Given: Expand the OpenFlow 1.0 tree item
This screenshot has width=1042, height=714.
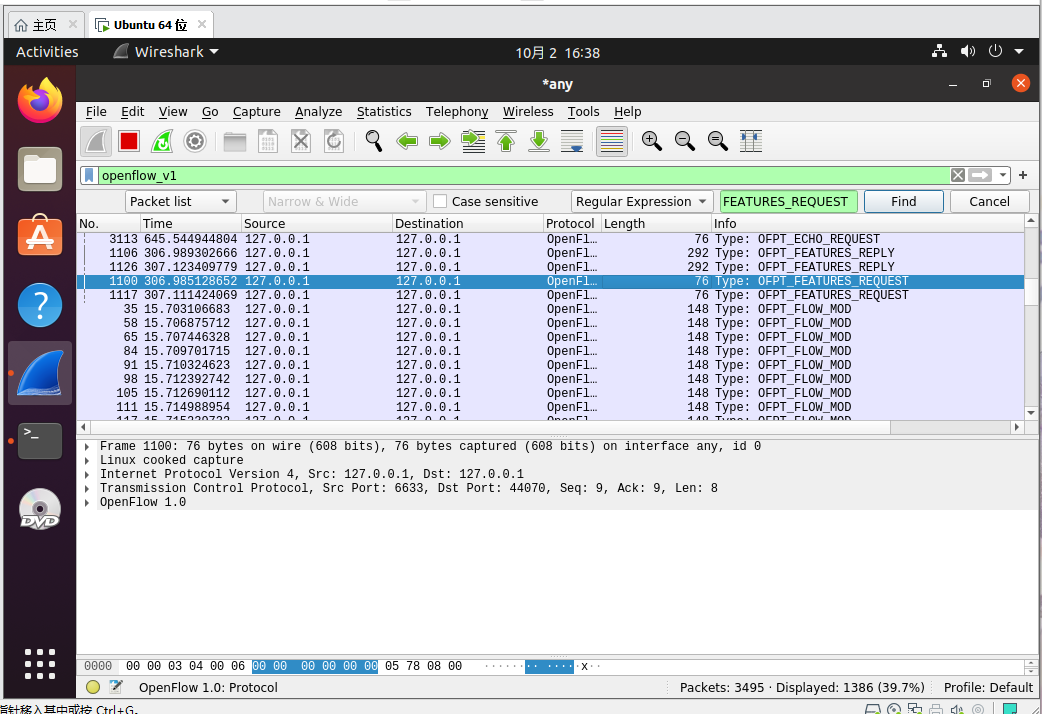Looking at the screenshot, I should coord(87,503).
